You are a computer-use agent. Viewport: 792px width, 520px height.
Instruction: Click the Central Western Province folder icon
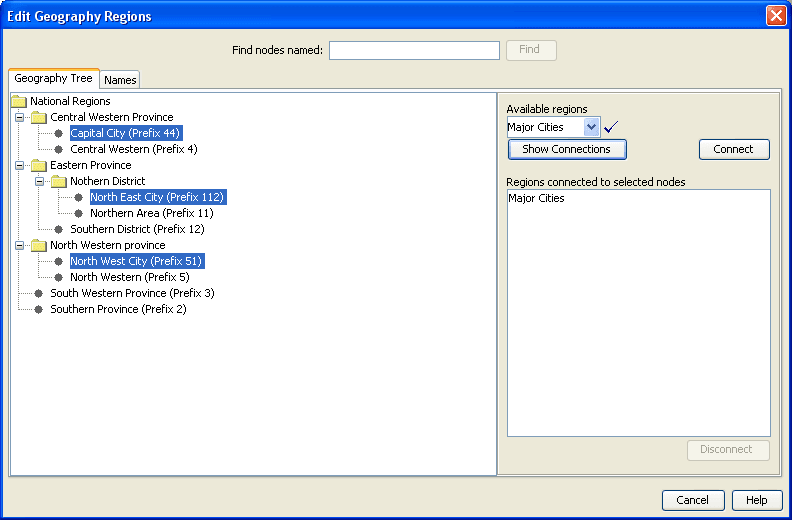(x=39, y=117)
